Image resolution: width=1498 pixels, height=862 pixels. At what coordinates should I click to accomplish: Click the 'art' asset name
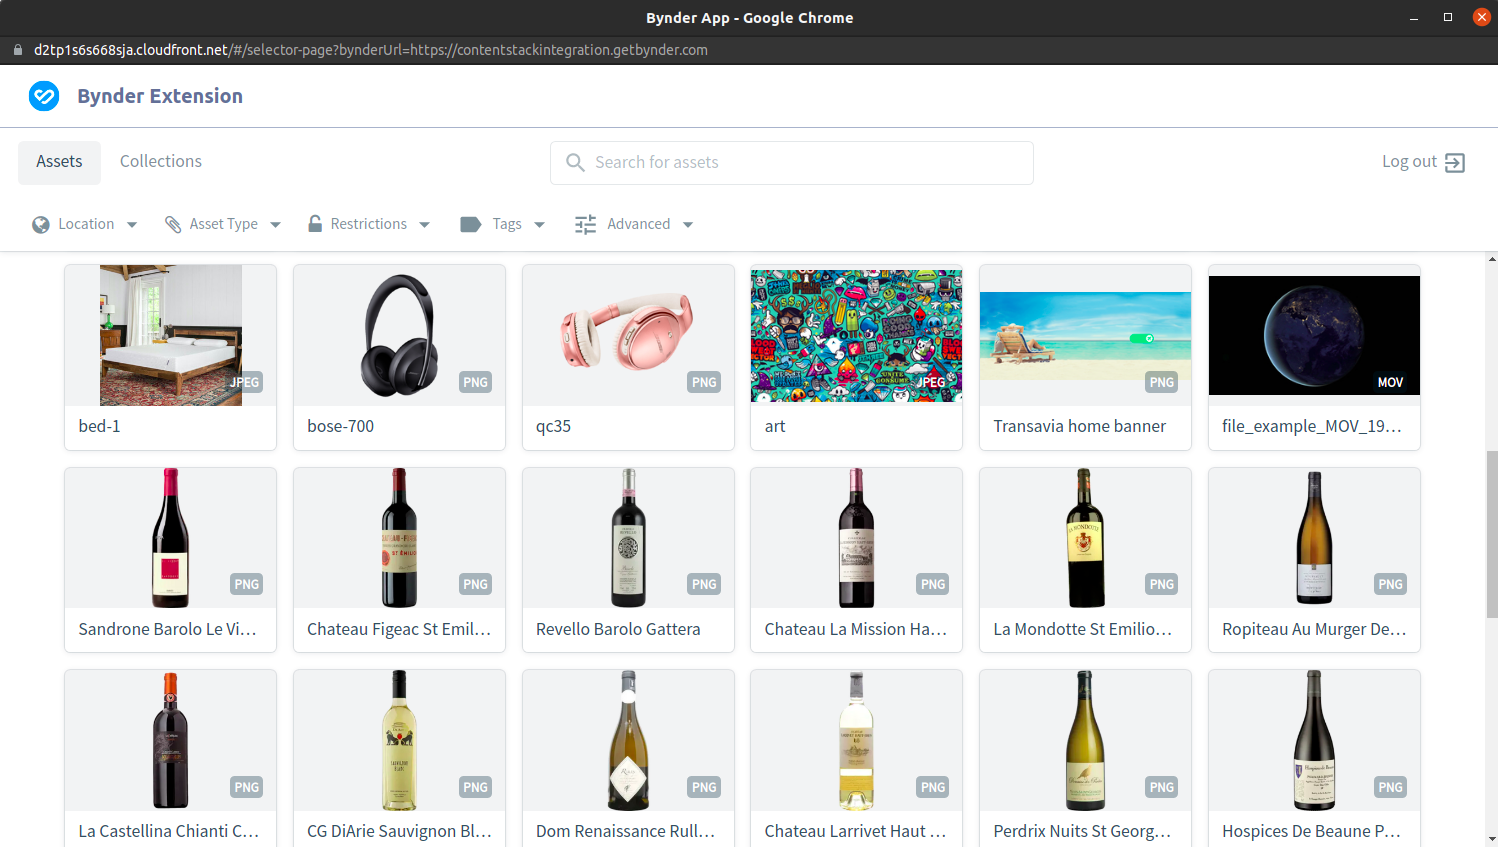[775, 427]
